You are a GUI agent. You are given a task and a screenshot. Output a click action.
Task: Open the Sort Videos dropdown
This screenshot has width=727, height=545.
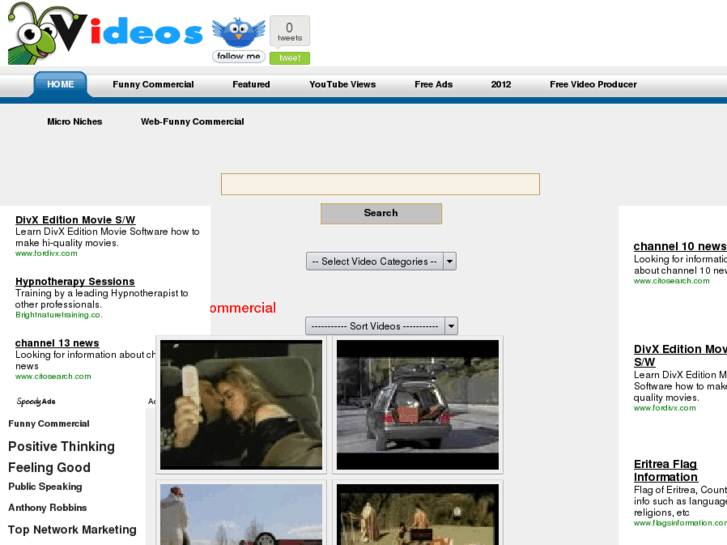pyautogui.click(x=381, y=326)
